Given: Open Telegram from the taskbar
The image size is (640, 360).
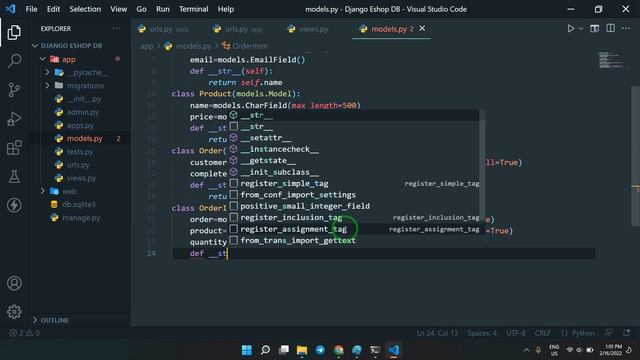Looking at the screenshot, I should 320,350.
